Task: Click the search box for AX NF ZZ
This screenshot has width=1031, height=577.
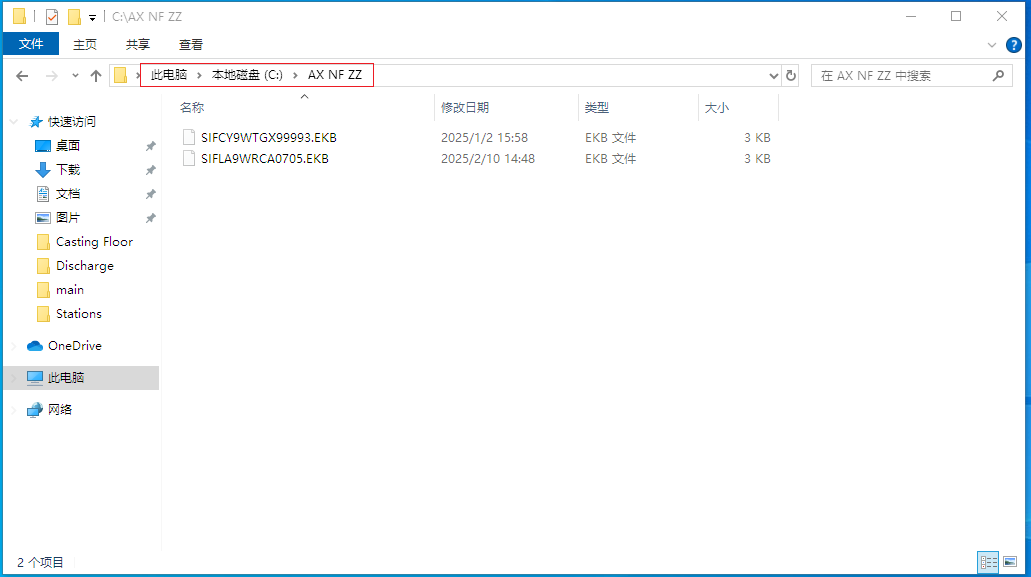Action: [x=900, y=76]
